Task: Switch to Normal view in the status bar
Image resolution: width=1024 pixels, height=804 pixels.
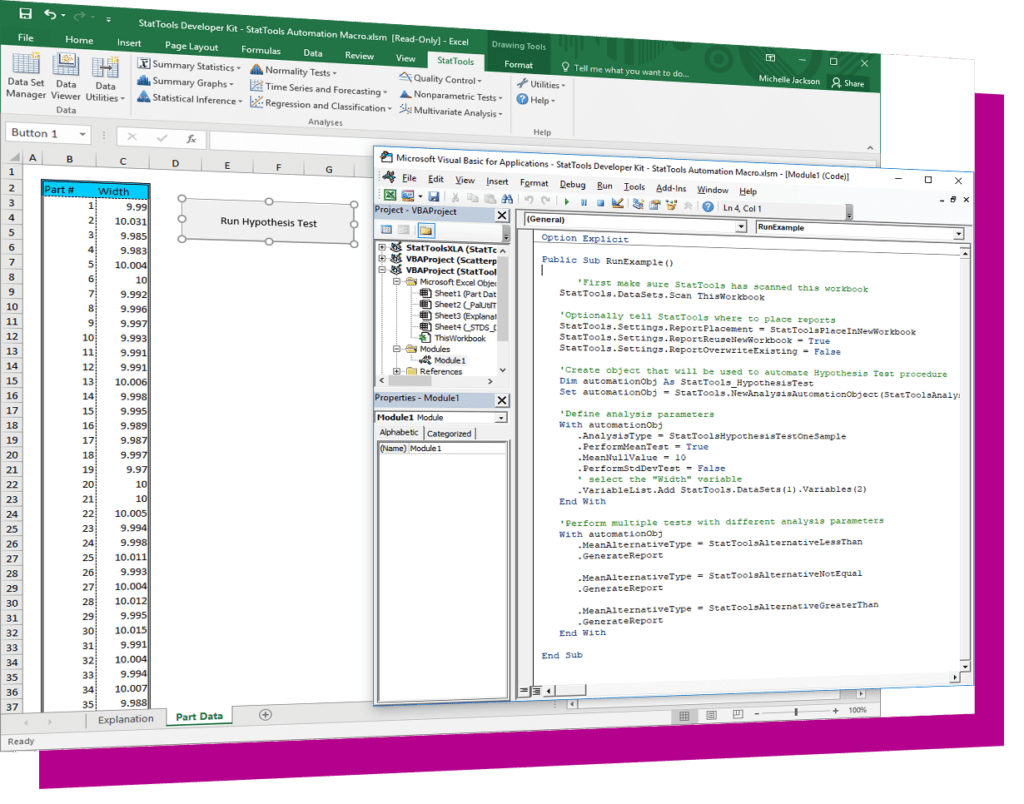Action: [x=686, y=715]
